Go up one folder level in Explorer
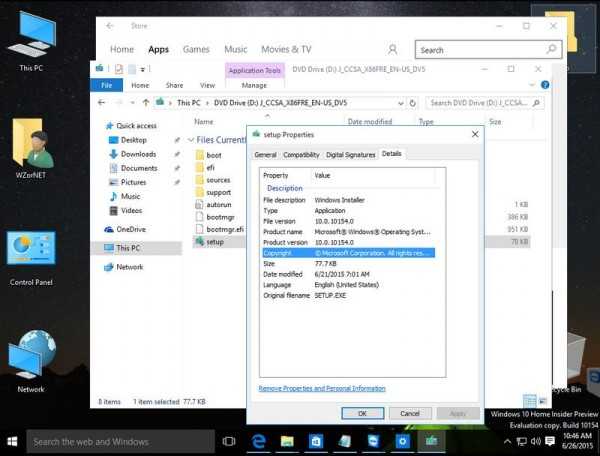Viewport: 600px width, 456px height. click(x=145, y=103)
